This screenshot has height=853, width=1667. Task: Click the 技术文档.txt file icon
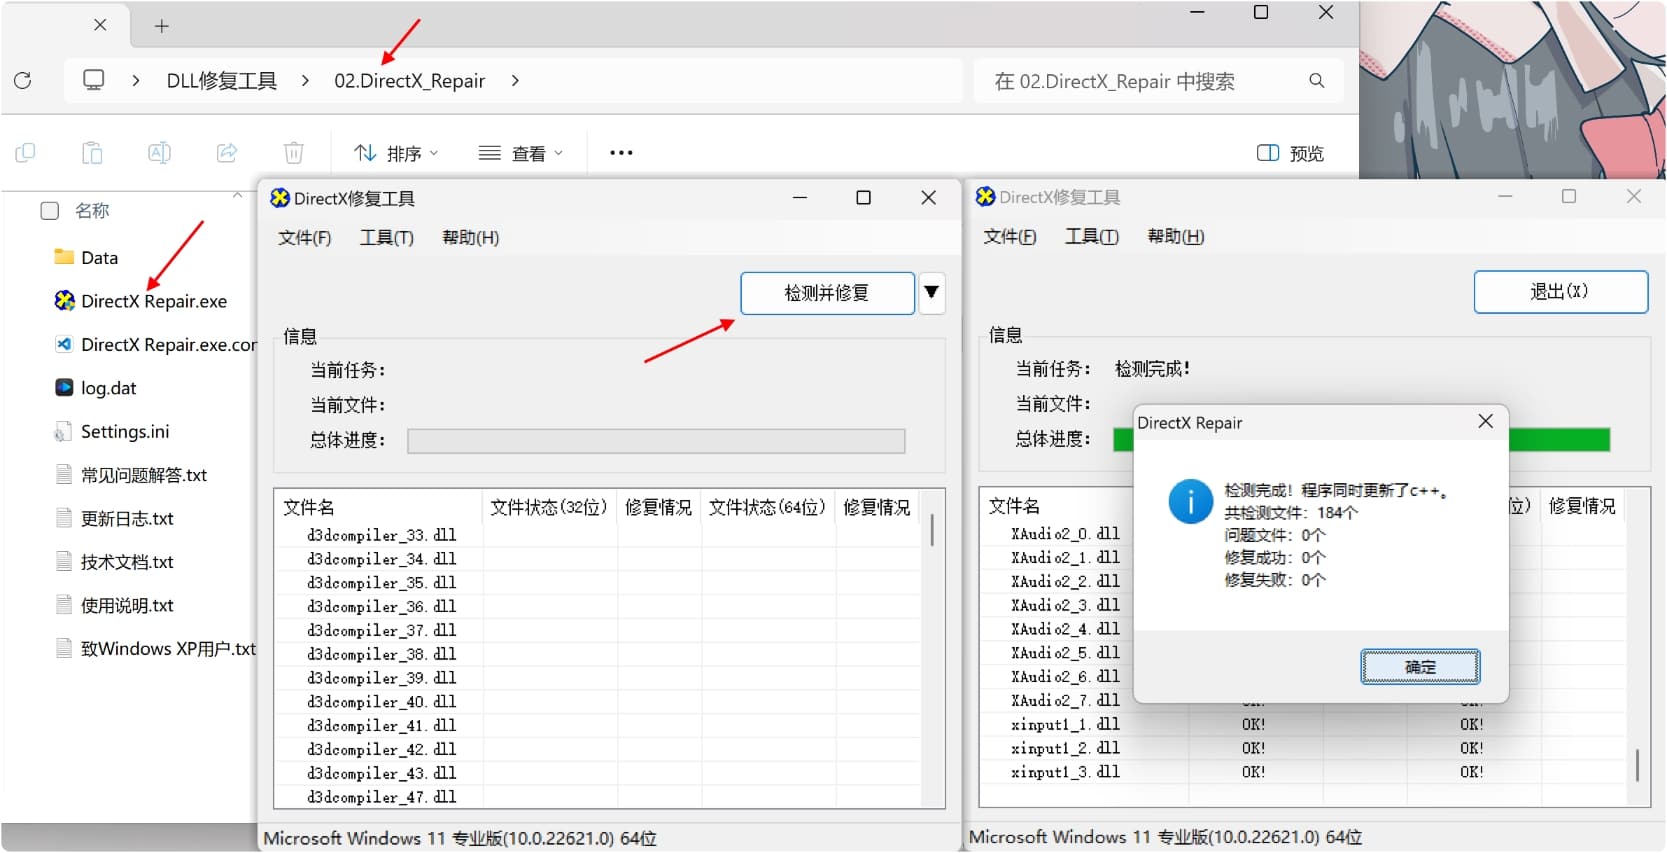pyautogui.click(x=64, y=561)
